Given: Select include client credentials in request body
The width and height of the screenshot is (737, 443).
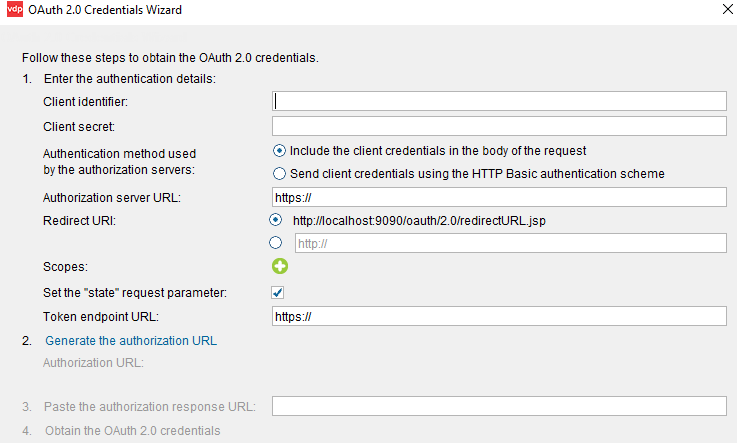Looking at the screenshot, I should (279, 151).
